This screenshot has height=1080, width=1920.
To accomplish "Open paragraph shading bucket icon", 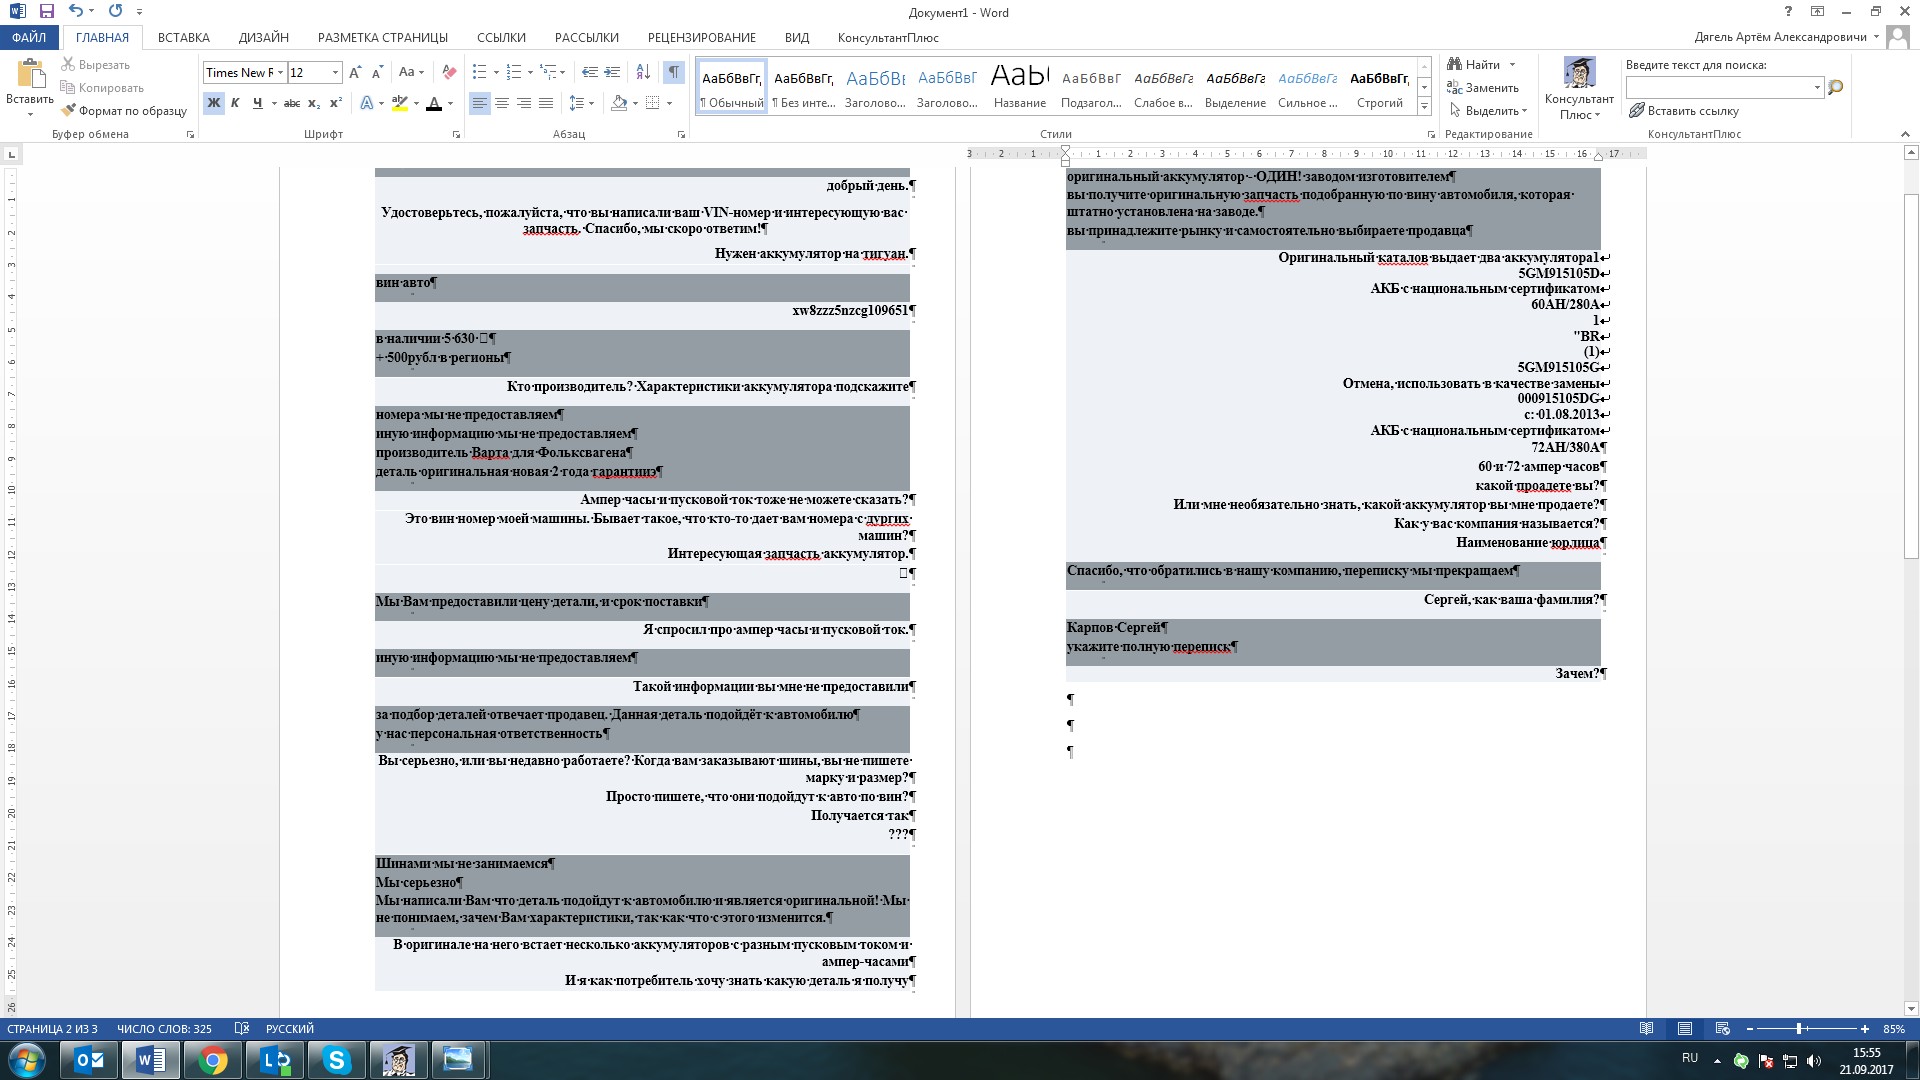I will click(x=619, y=103).
